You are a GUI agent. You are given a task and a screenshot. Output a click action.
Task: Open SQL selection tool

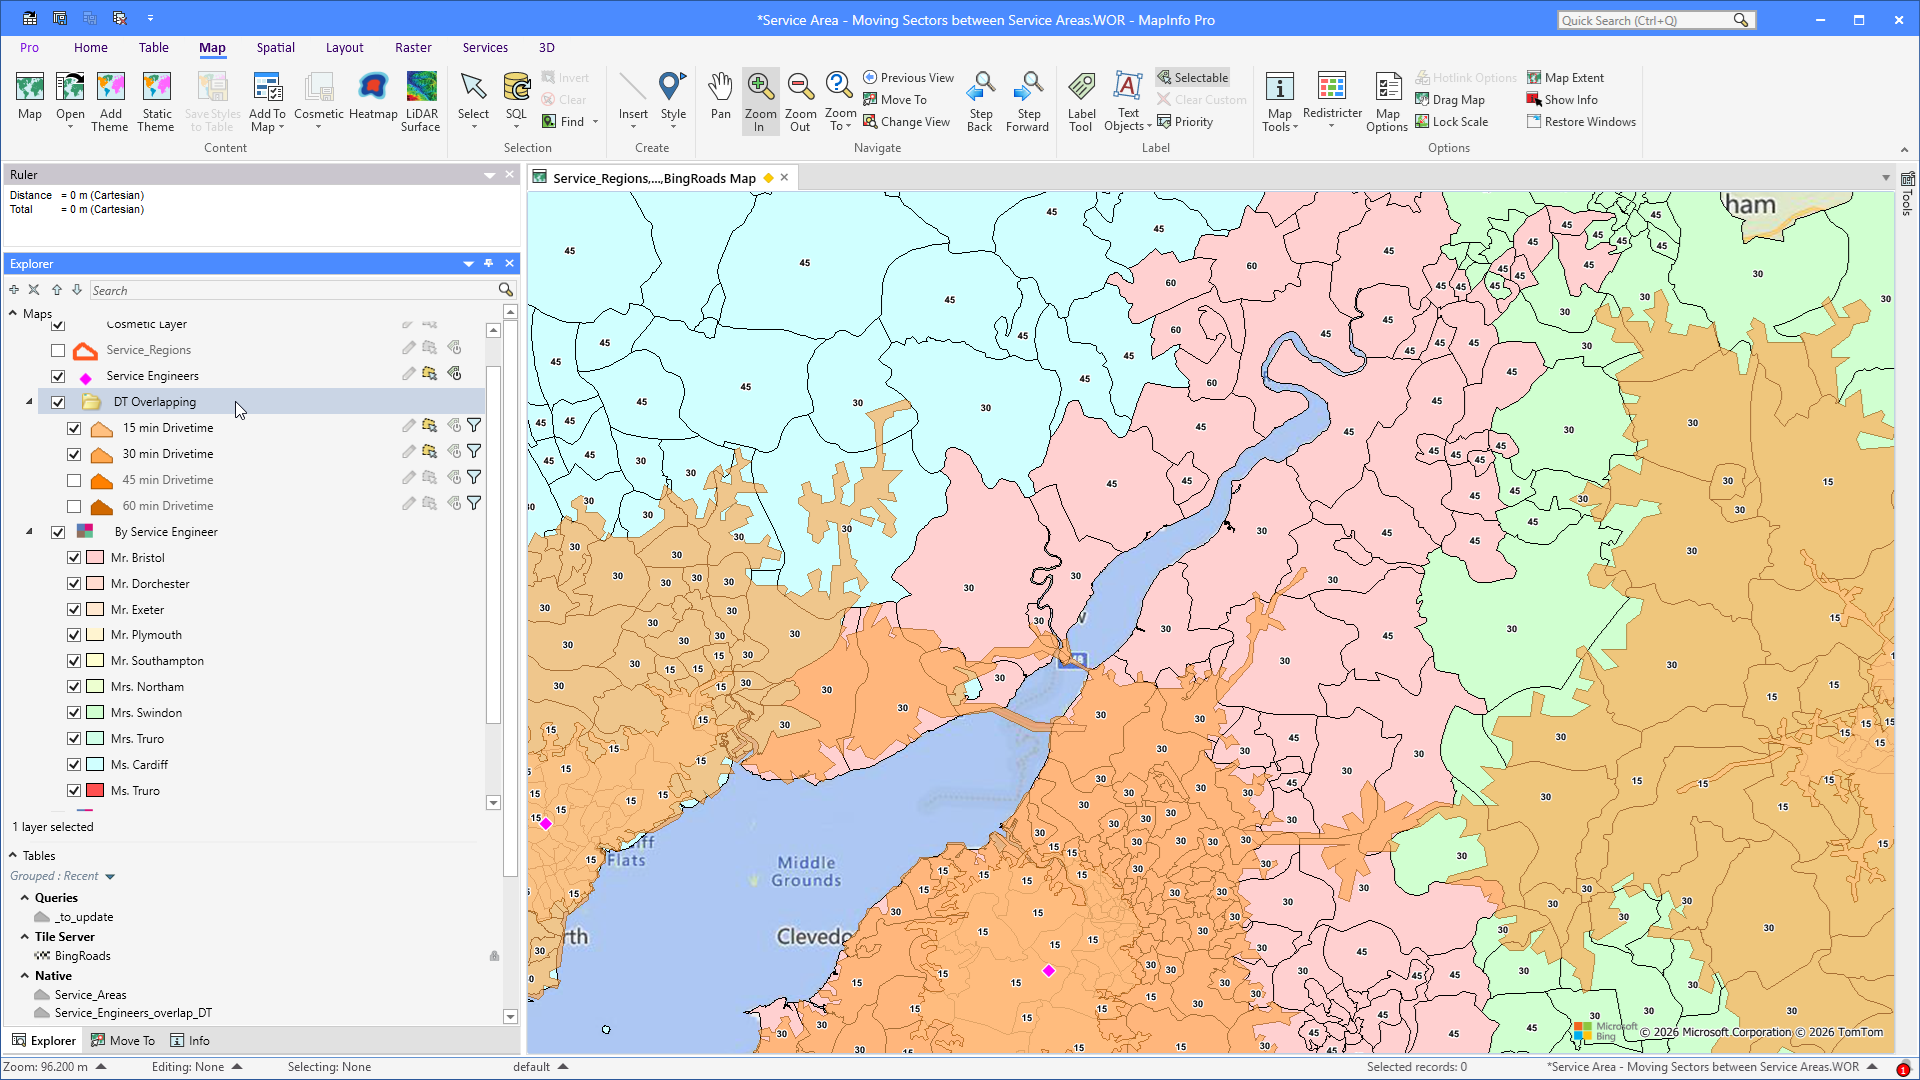(x=516, y=99)
